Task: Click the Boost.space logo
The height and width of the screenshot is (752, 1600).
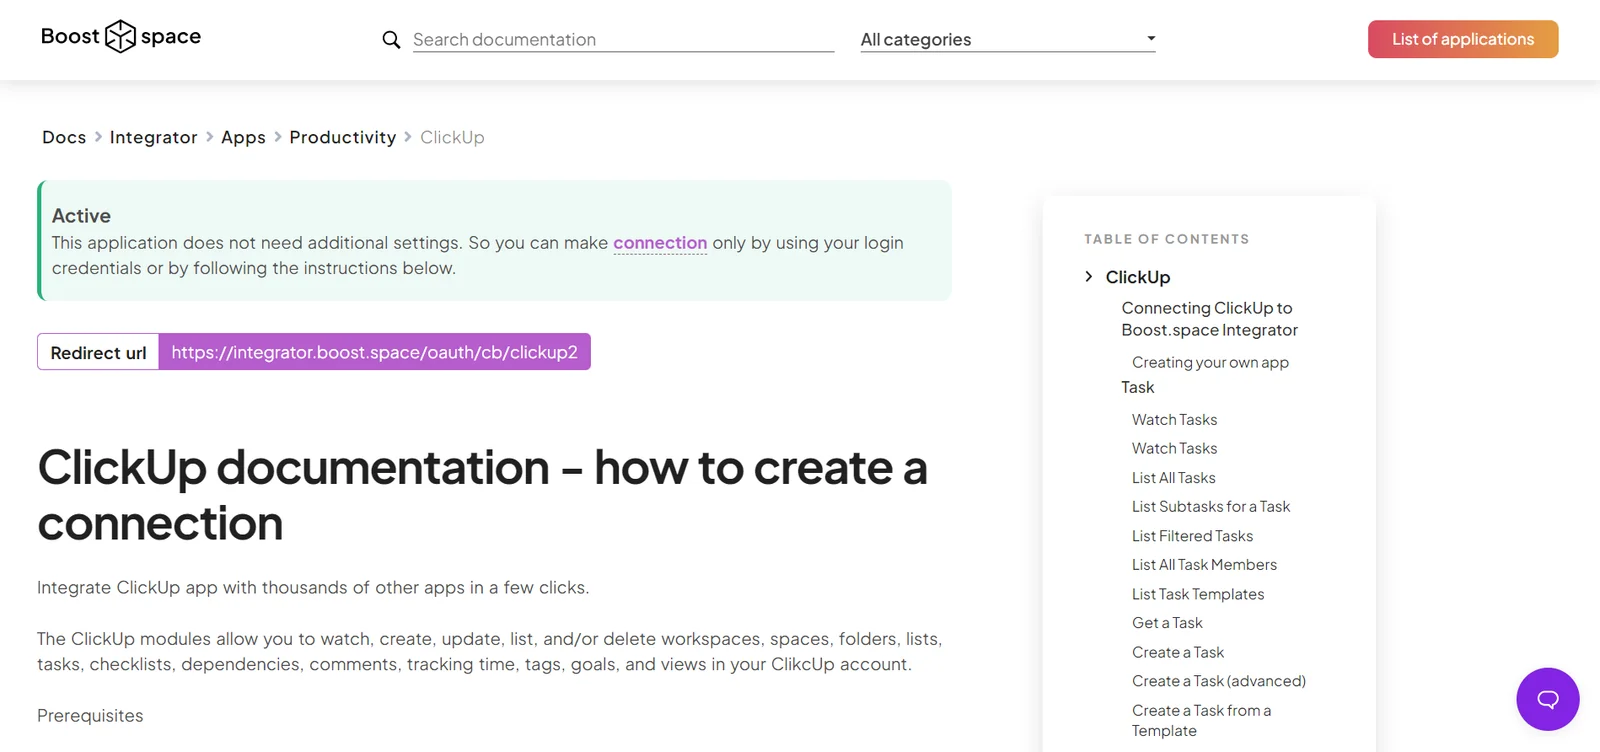Action: point(121,37)
